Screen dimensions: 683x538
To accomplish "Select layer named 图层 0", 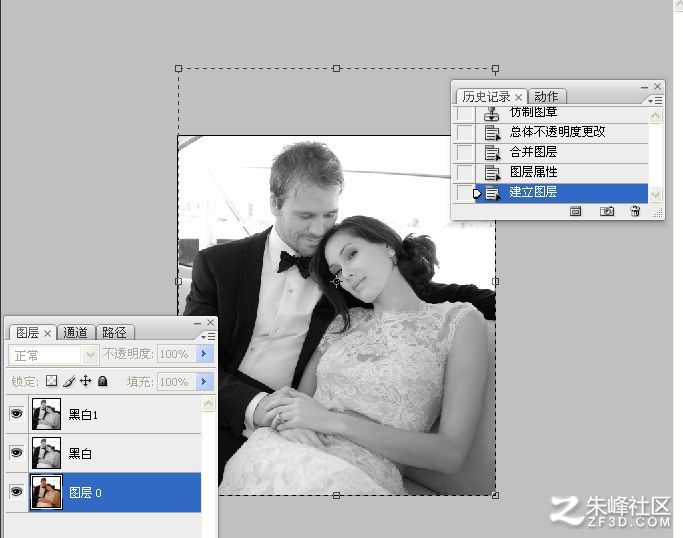I will (x=85, y=493).
